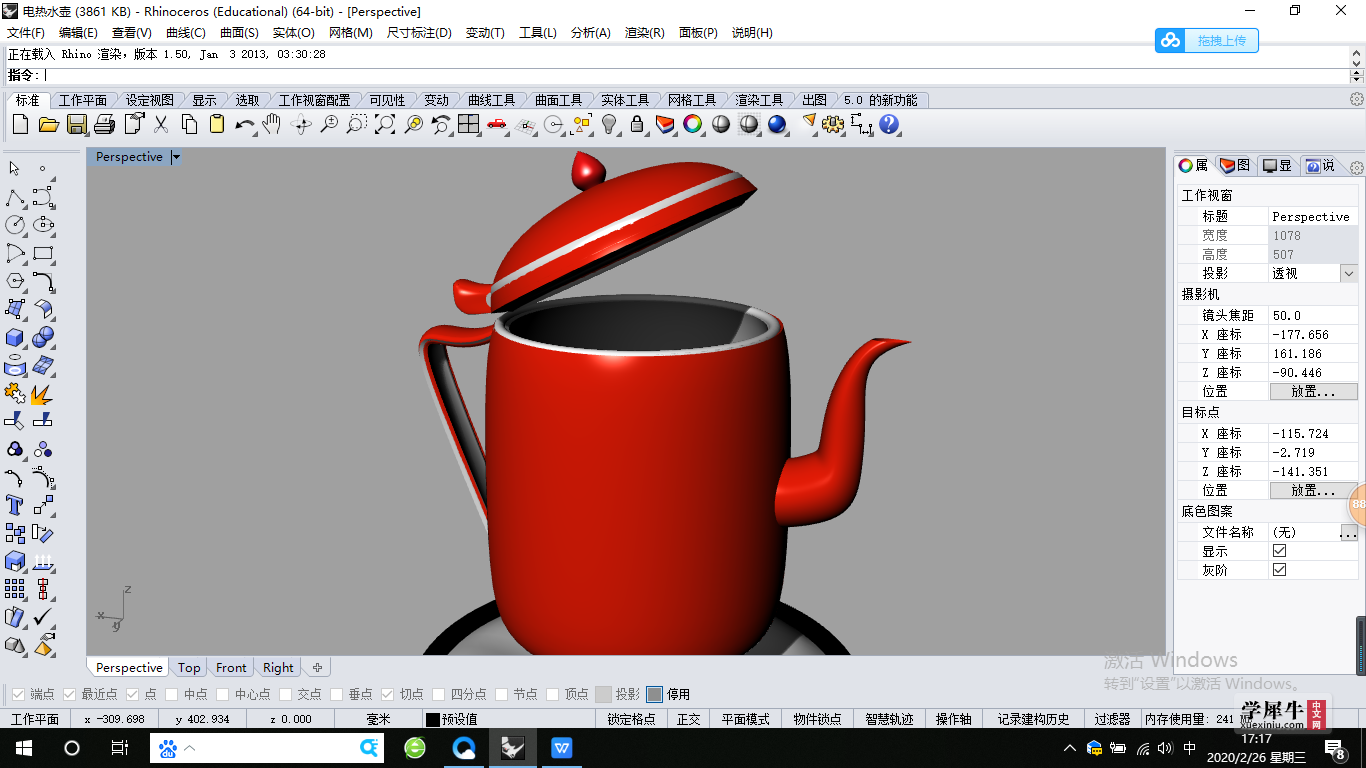The image size is (1366, 768).
Task: Open the taskbar notification center icon
Action: [x=1335, y=748]
